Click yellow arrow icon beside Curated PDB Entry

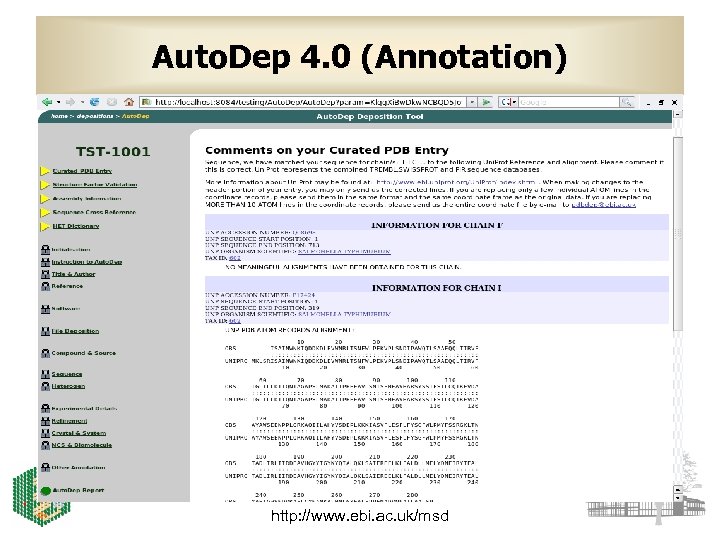[45, 171]
